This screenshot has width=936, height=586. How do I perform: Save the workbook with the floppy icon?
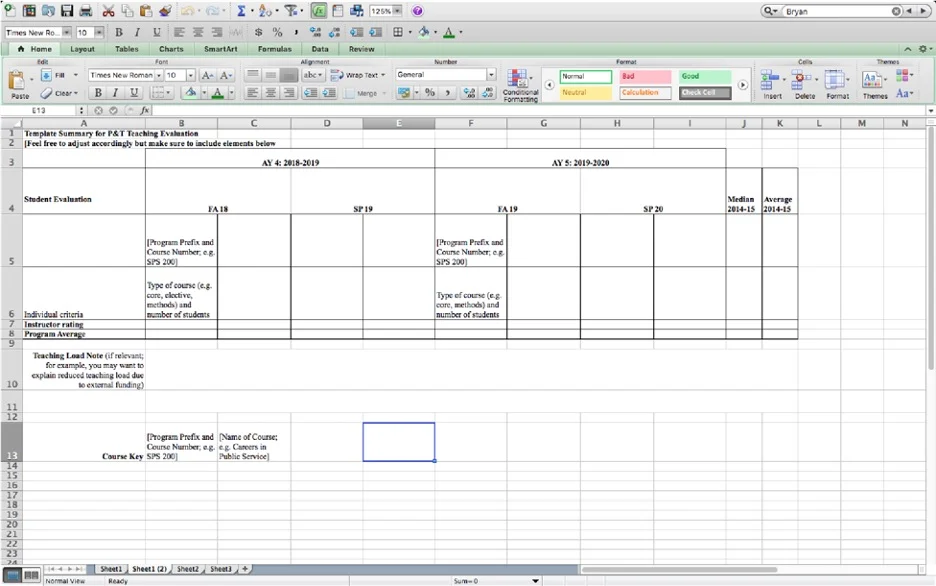click(67, 11)
